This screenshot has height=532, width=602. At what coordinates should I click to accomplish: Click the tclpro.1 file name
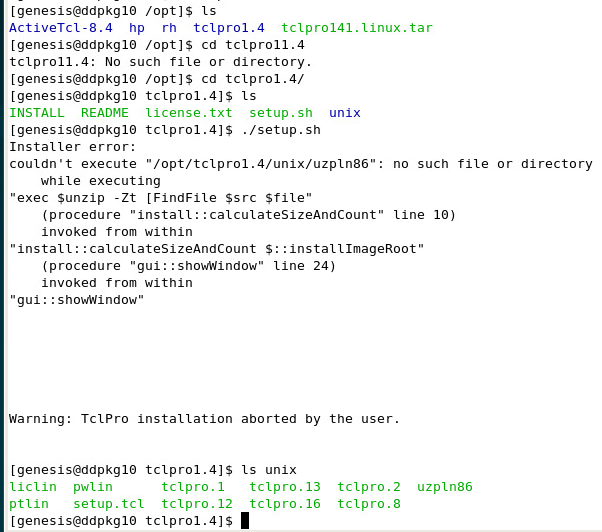pos(193,487)
